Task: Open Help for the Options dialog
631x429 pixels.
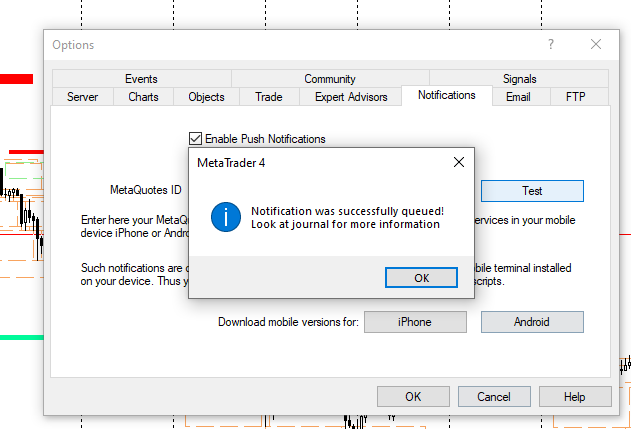Action: [575, 397]
